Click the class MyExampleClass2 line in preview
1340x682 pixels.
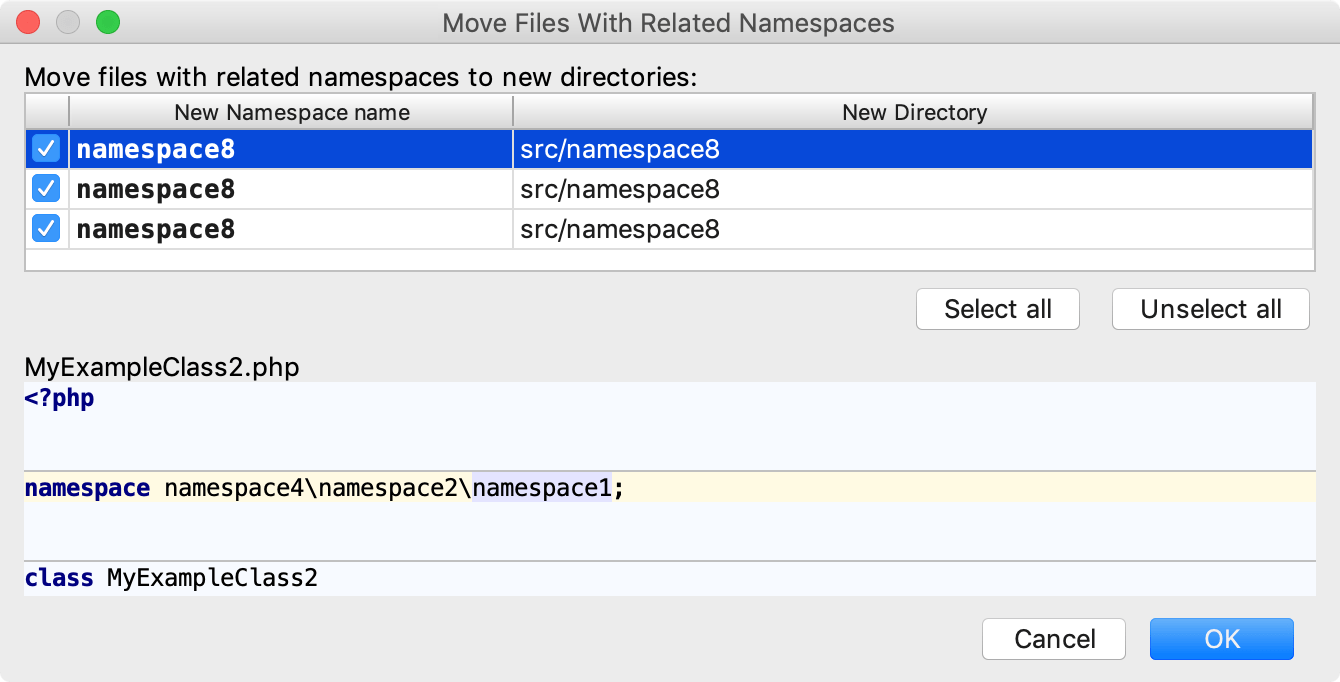170,577
